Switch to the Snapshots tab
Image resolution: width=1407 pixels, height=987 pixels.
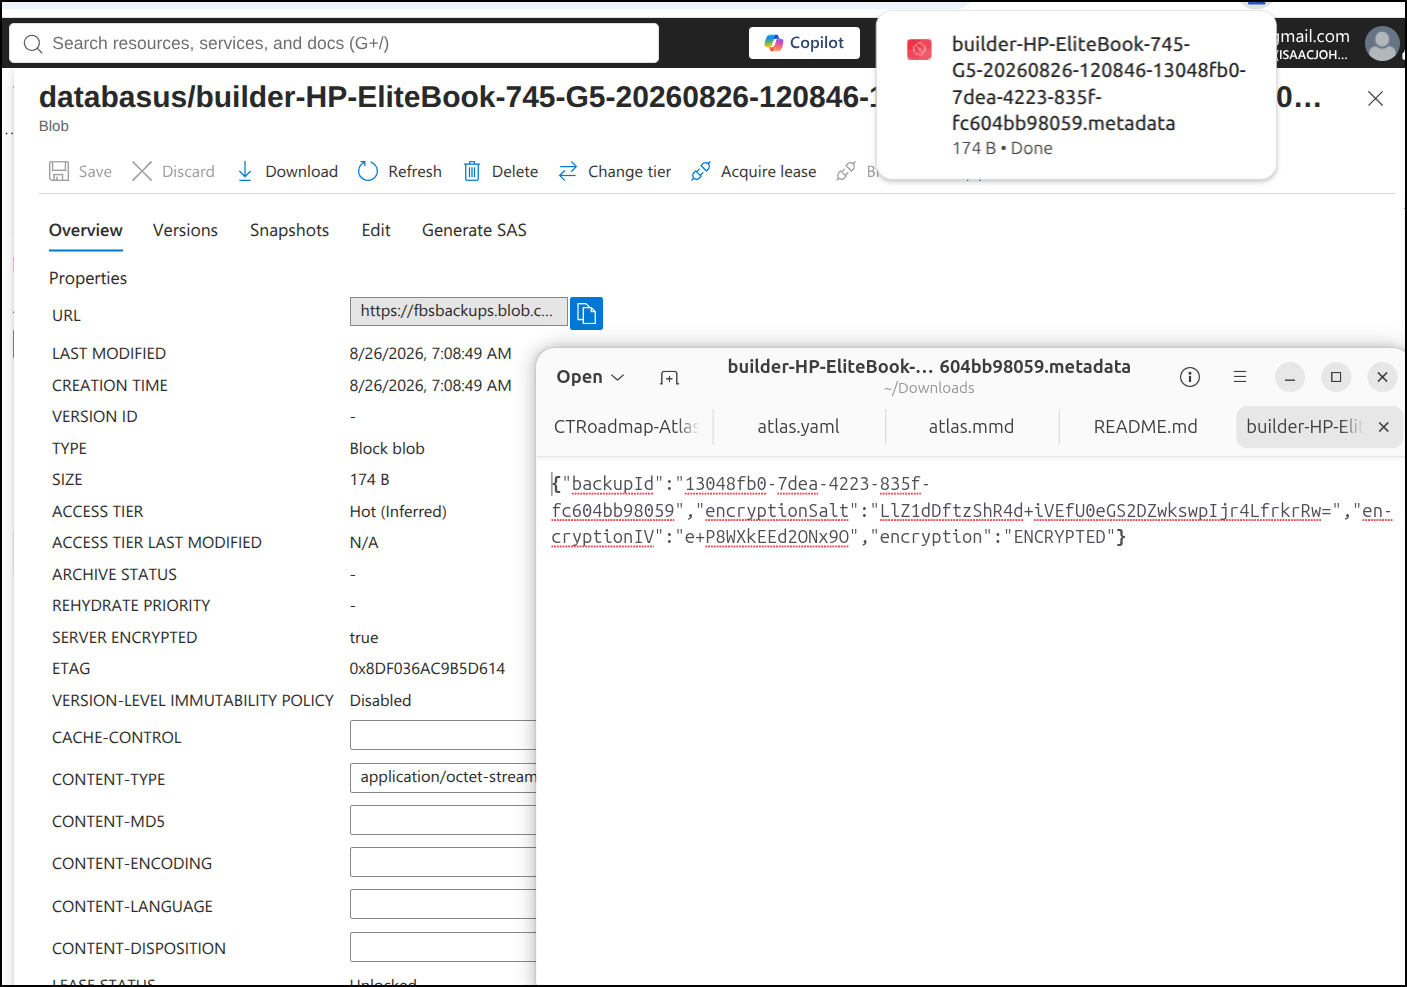(289, 230)
